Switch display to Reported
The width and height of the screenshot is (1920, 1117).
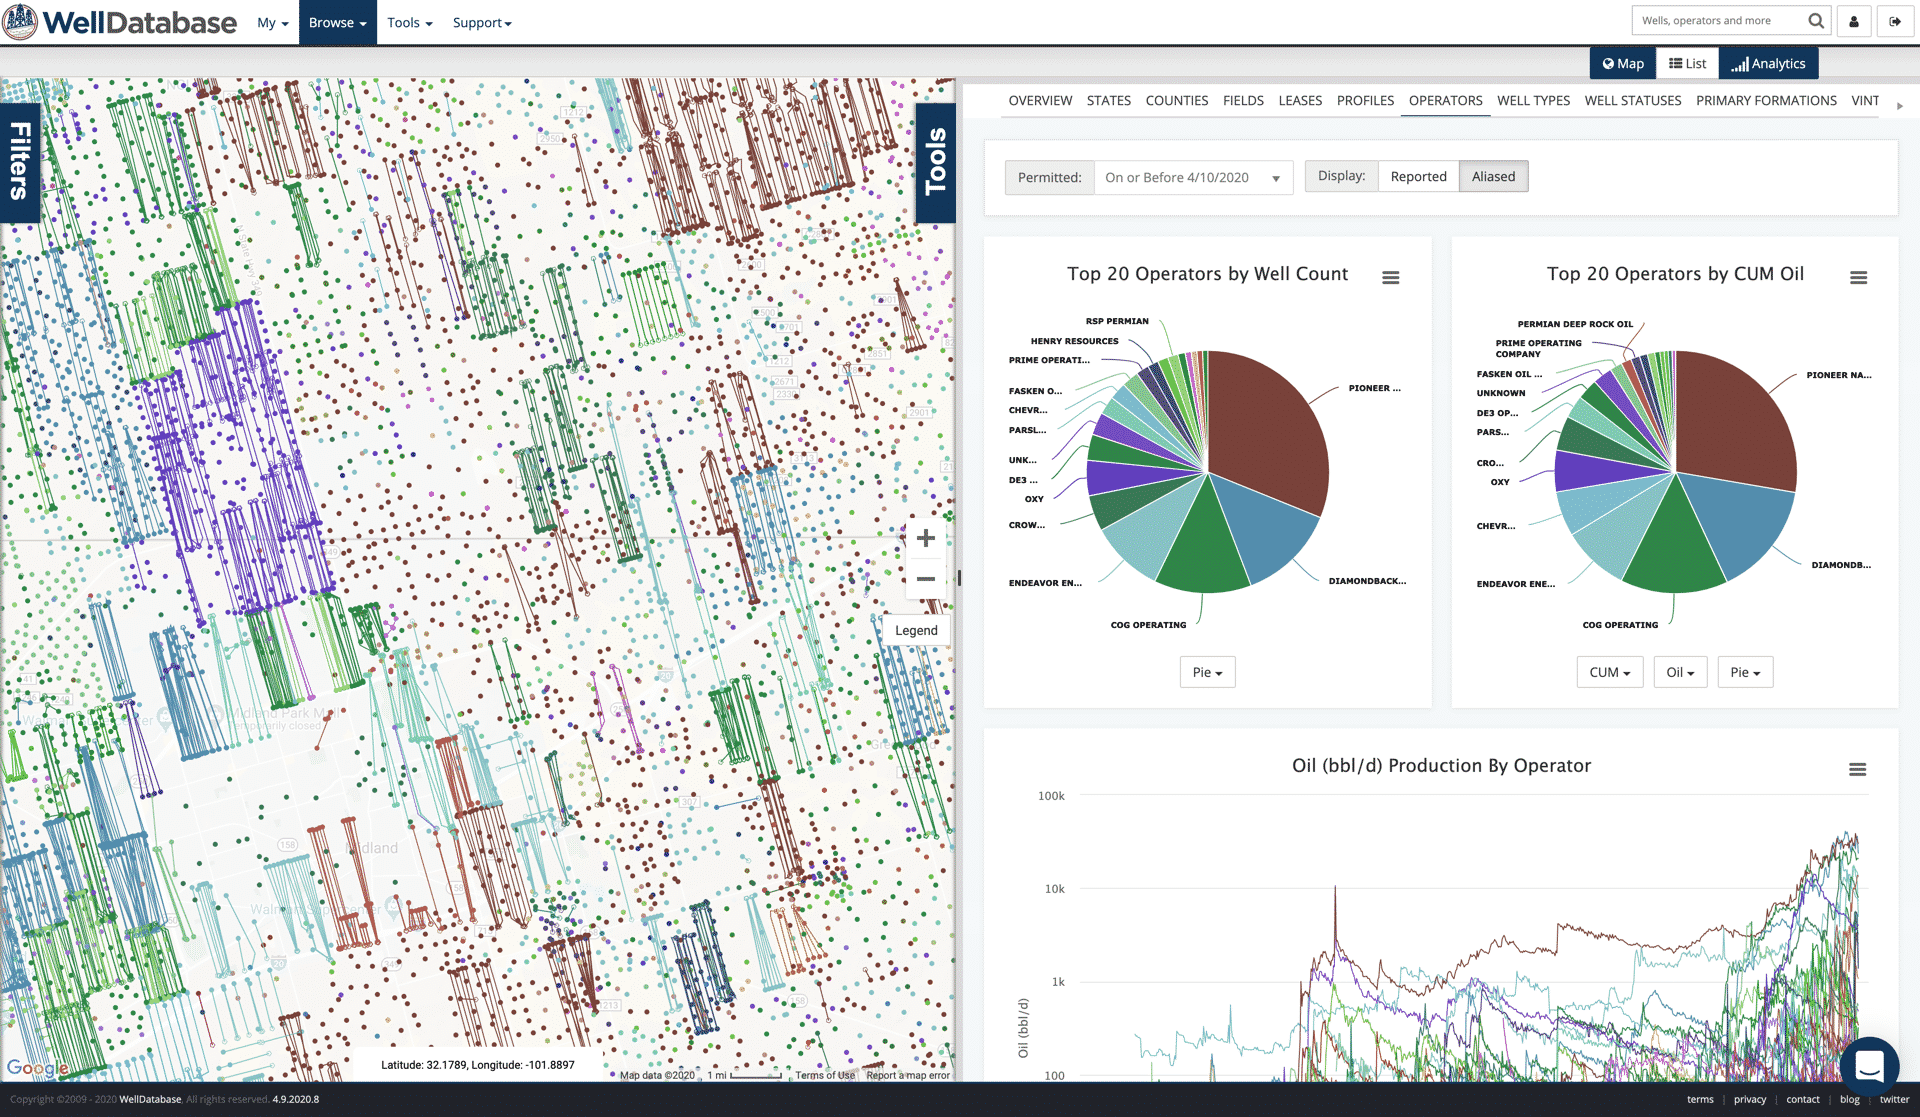[x=1418, y=177]
